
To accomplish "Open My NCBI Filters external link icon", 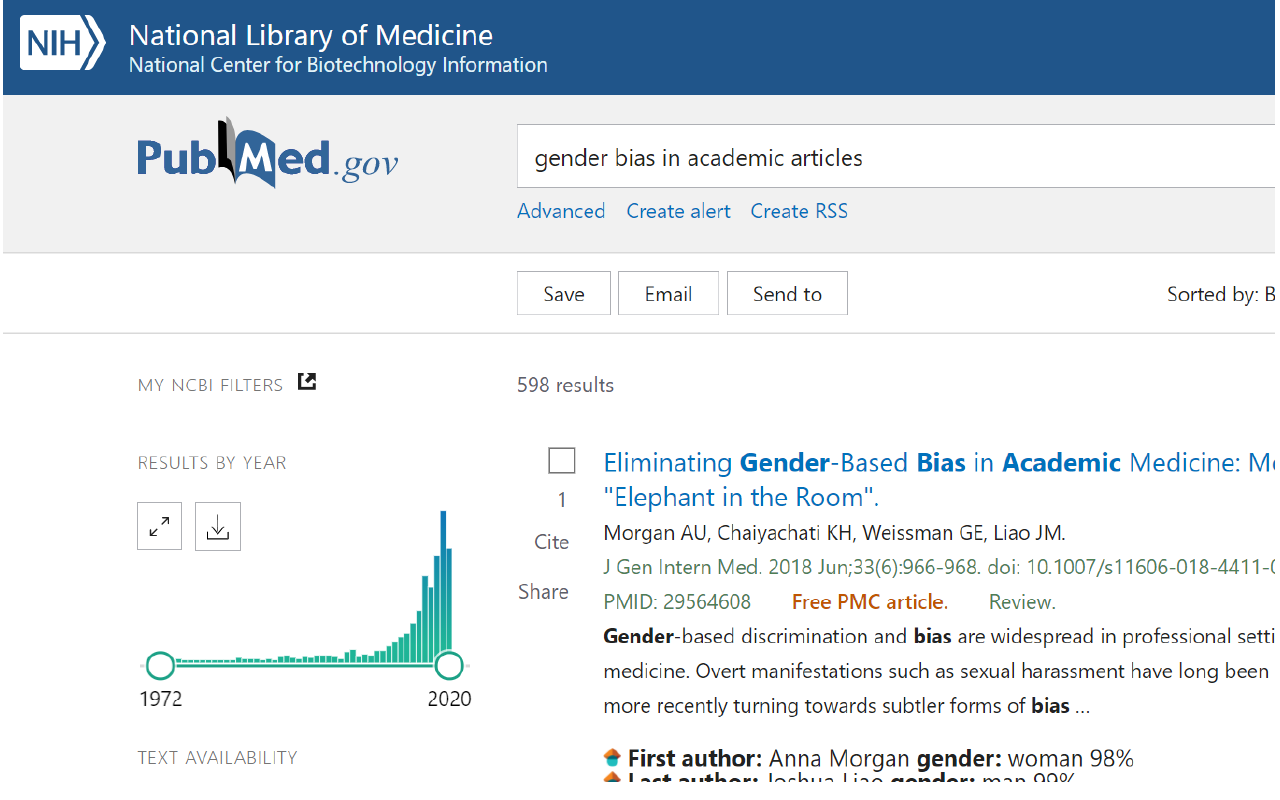I will pos(307,381).
